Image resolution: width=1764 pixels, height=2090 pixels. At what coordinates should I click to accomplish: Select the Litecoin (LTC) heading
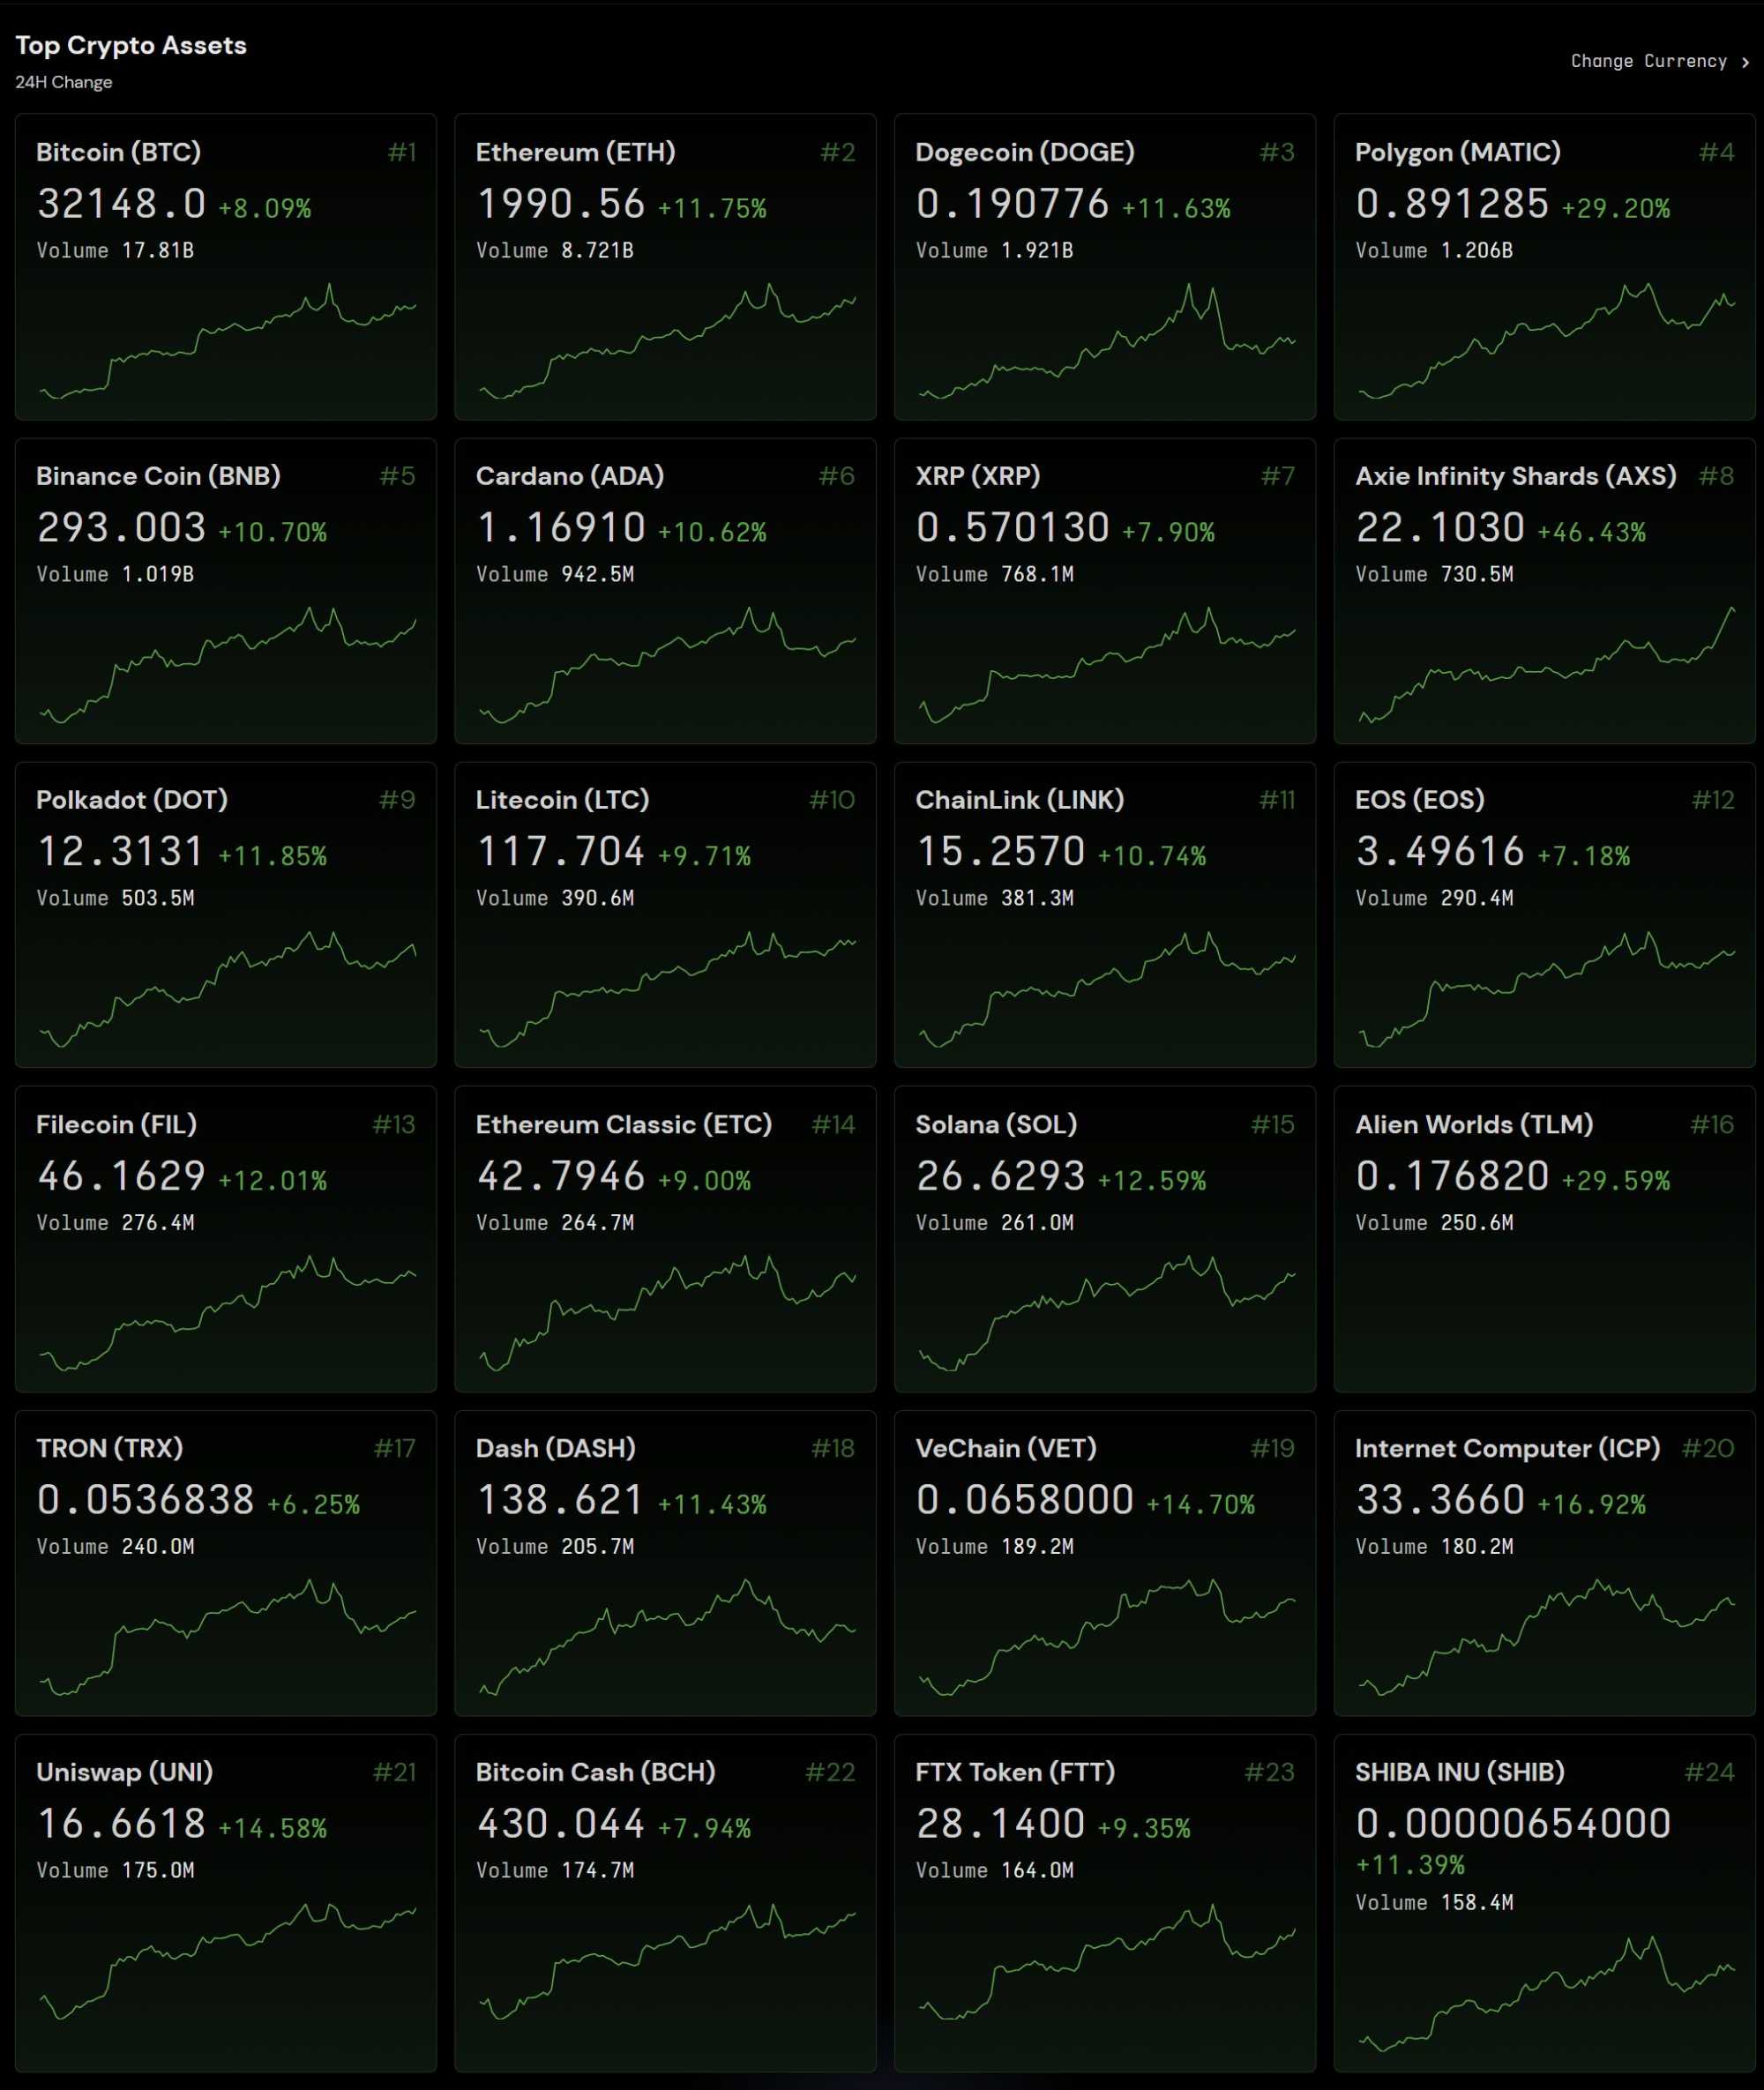pos(562,800)
